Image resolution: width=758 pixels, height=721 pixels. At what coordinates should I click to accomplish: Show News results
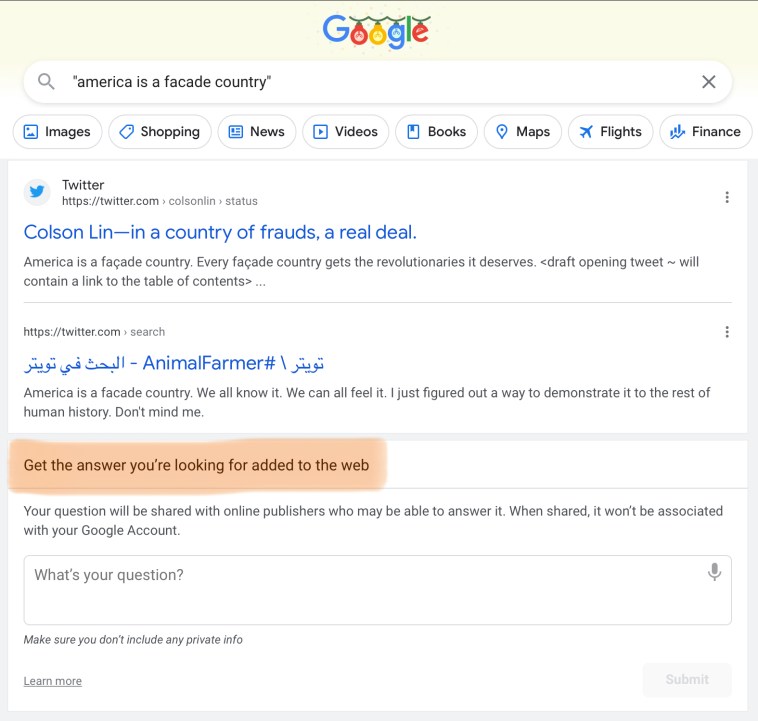[256, 132]
